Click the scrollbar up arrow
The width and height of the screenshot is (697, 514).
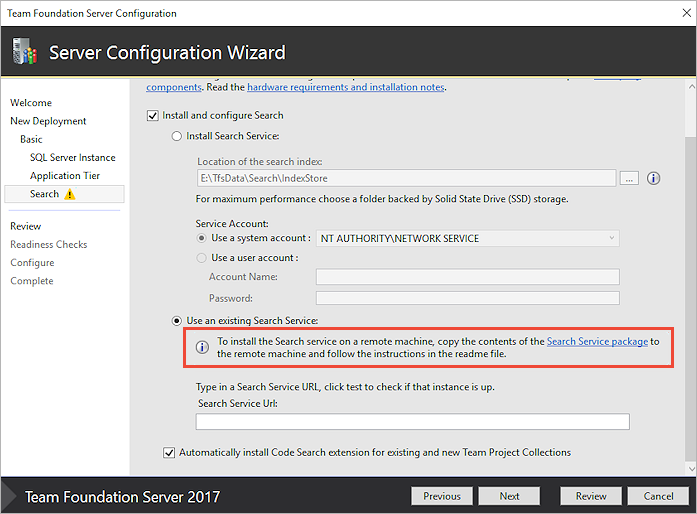[x=691, y=87]
